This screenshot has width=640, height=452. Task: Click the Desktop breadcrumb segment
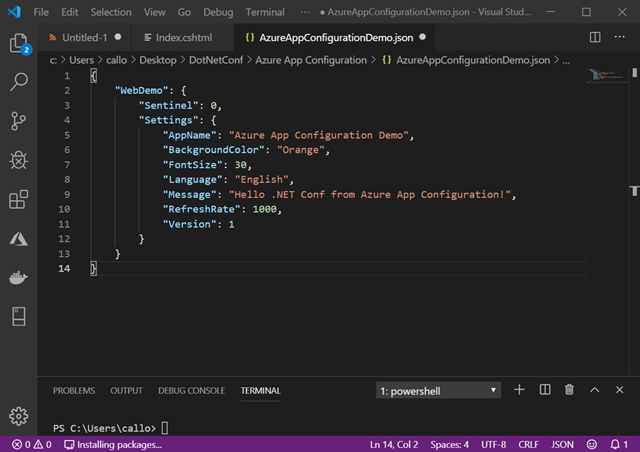pos(158,60)
